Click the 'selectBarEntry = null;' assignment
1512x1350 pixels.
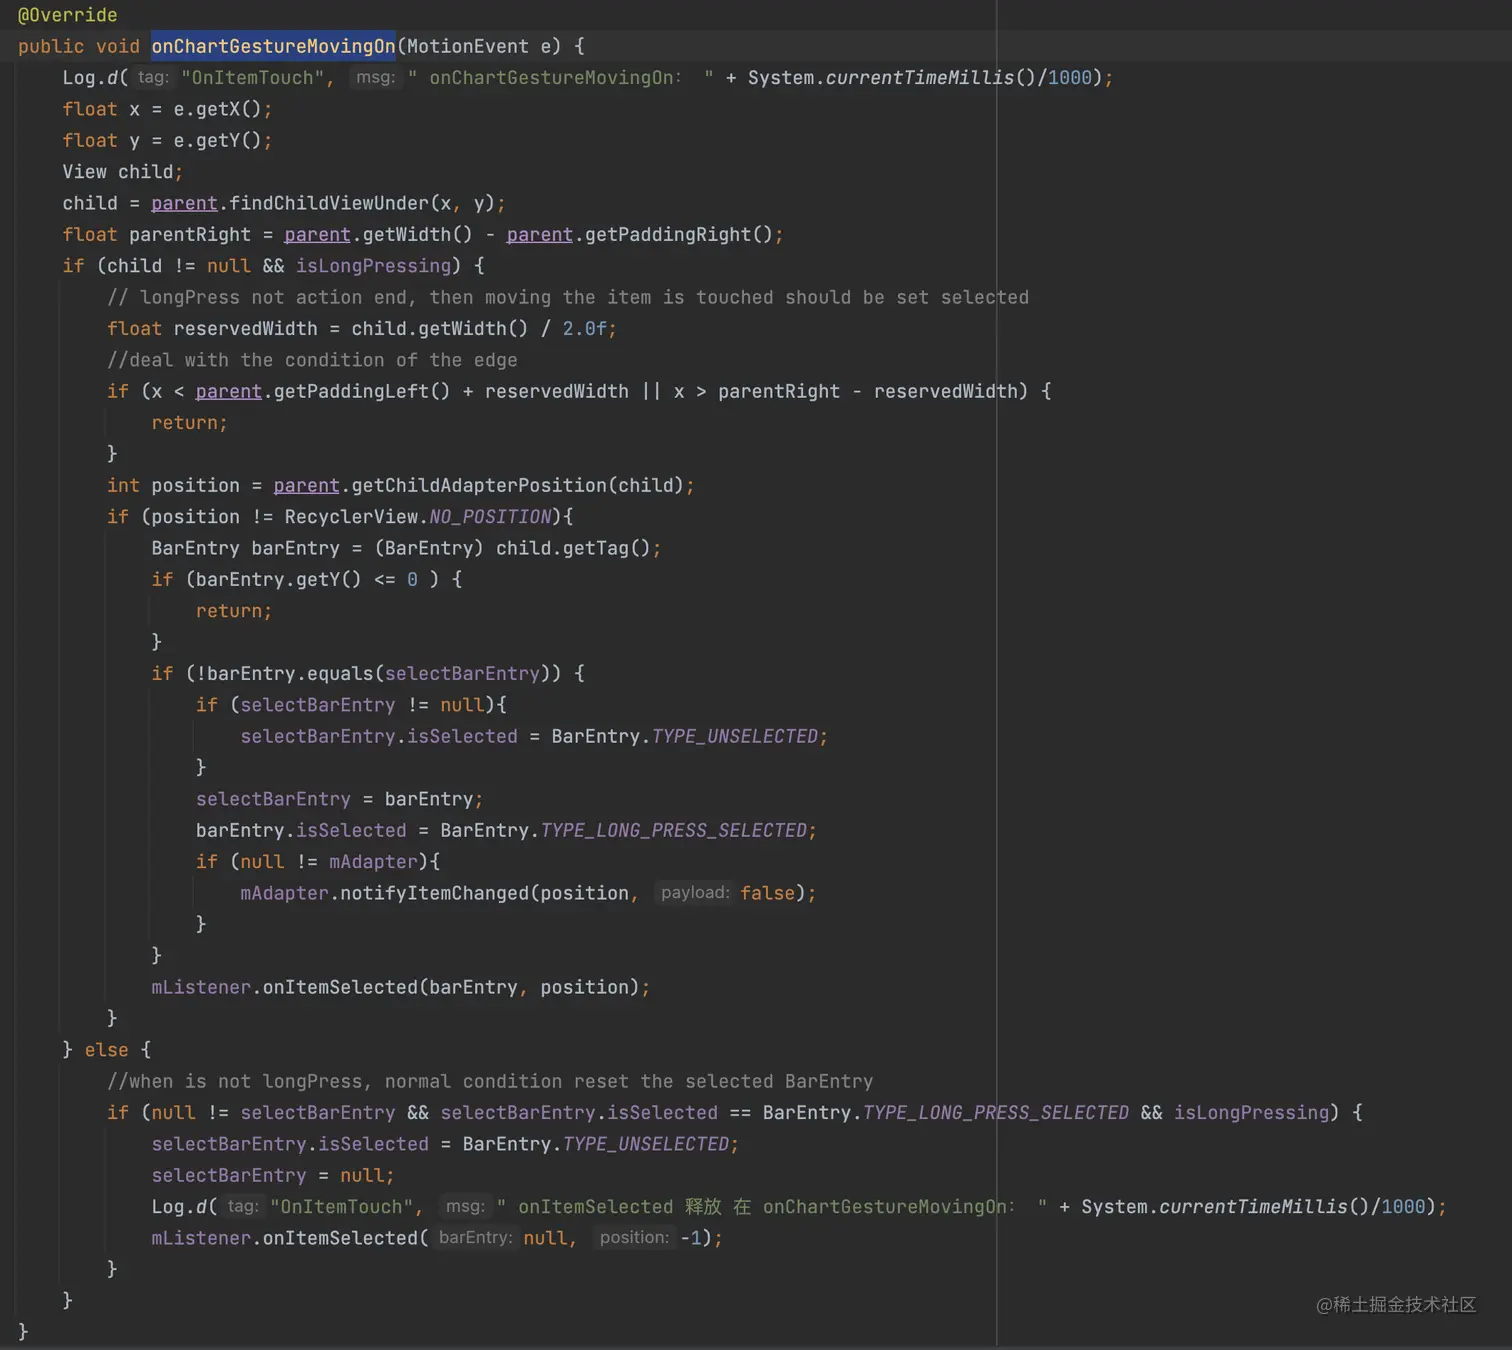pos(273,1175)
